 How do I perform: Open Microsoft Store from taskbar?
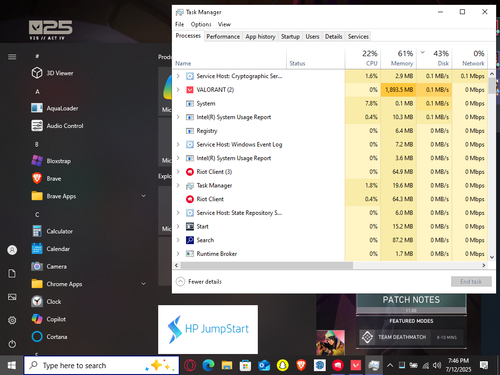[245, 366]
